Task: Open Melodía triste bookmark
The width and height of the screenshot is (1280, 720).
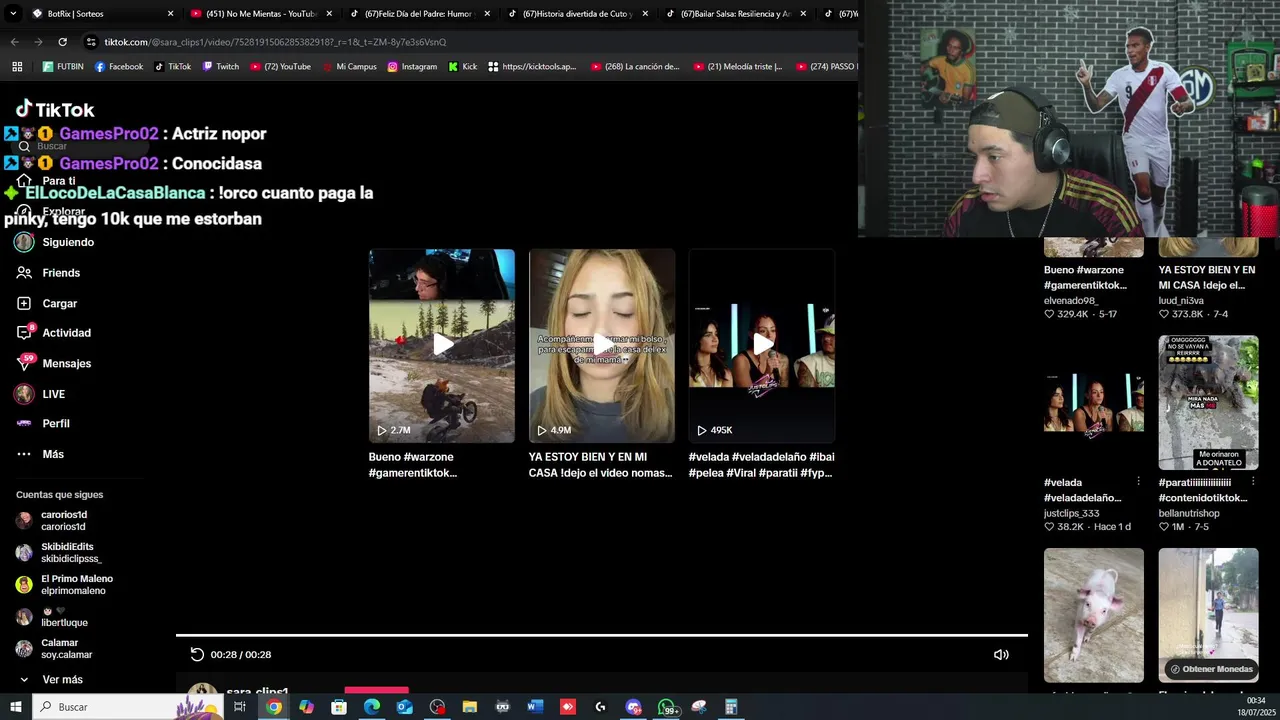Action: point(737,67)
